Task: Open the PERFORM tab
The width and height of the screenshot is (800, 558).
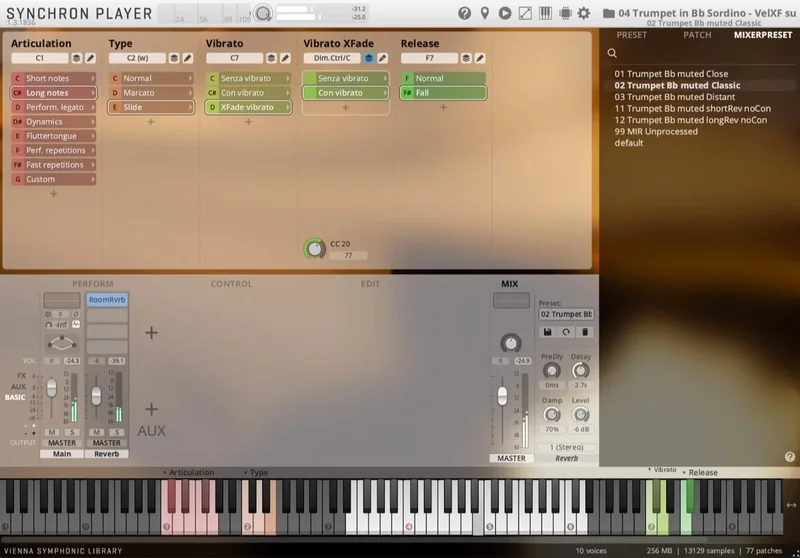Action: click(93, 284)
